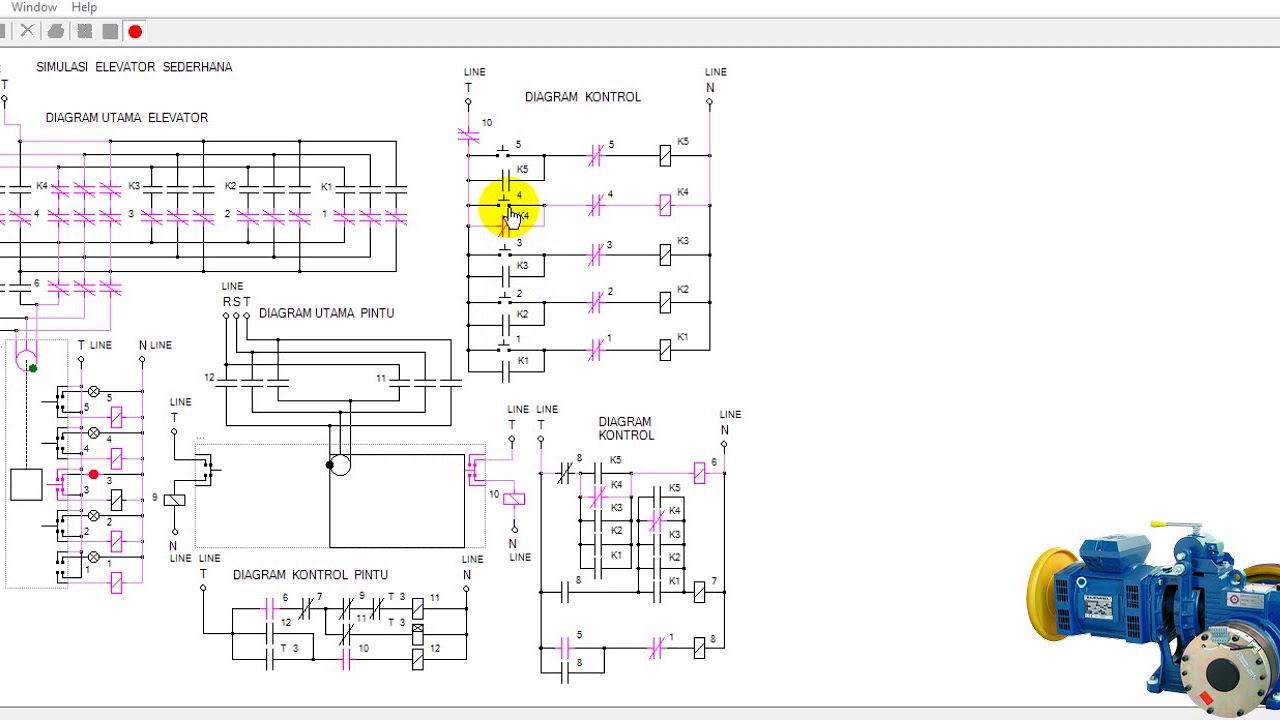
Task: Open the Help menu
Action: click(84, 7)
